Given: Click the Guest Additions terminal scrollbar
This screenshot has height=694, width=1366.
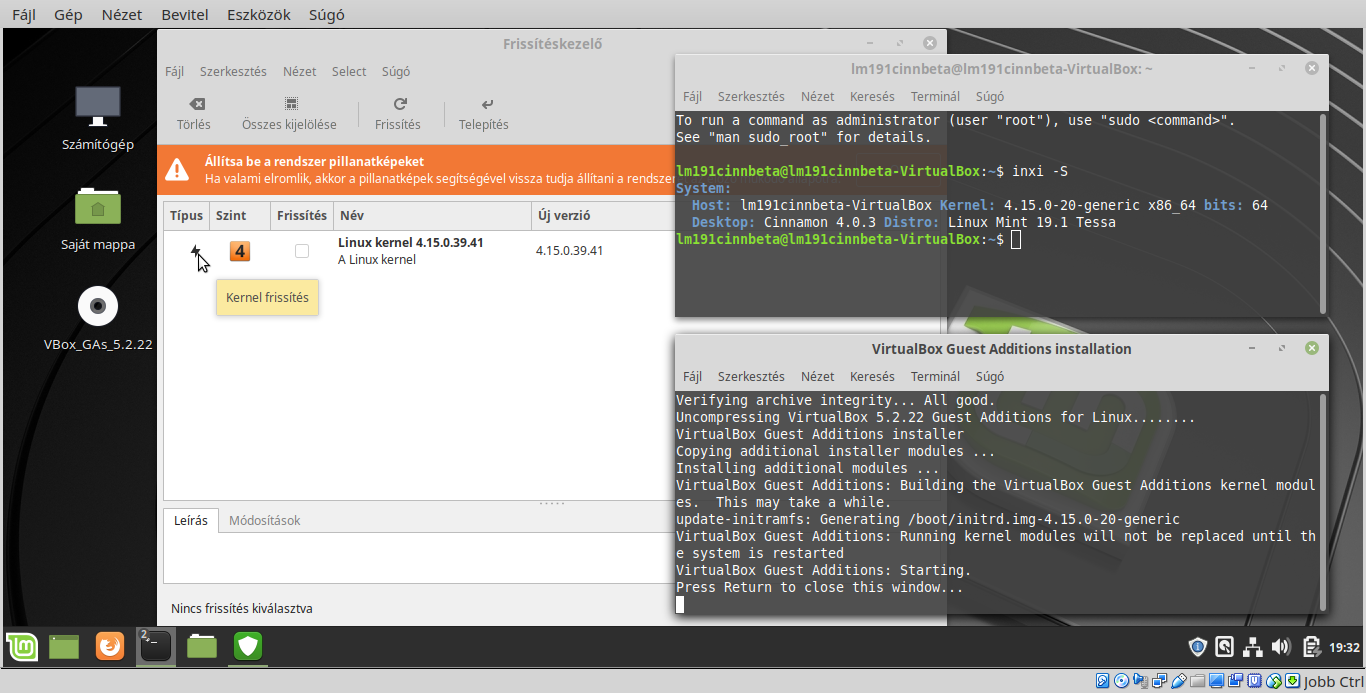Looking at the screenshot, I should (x=1323, y=500).
